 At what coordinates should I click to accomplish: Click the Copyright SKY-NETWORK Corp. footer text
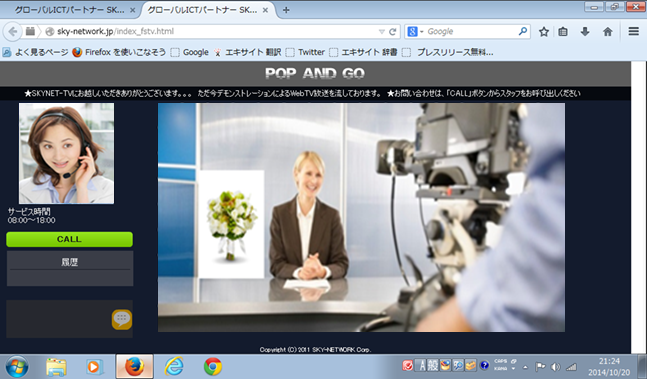(315, 350)
